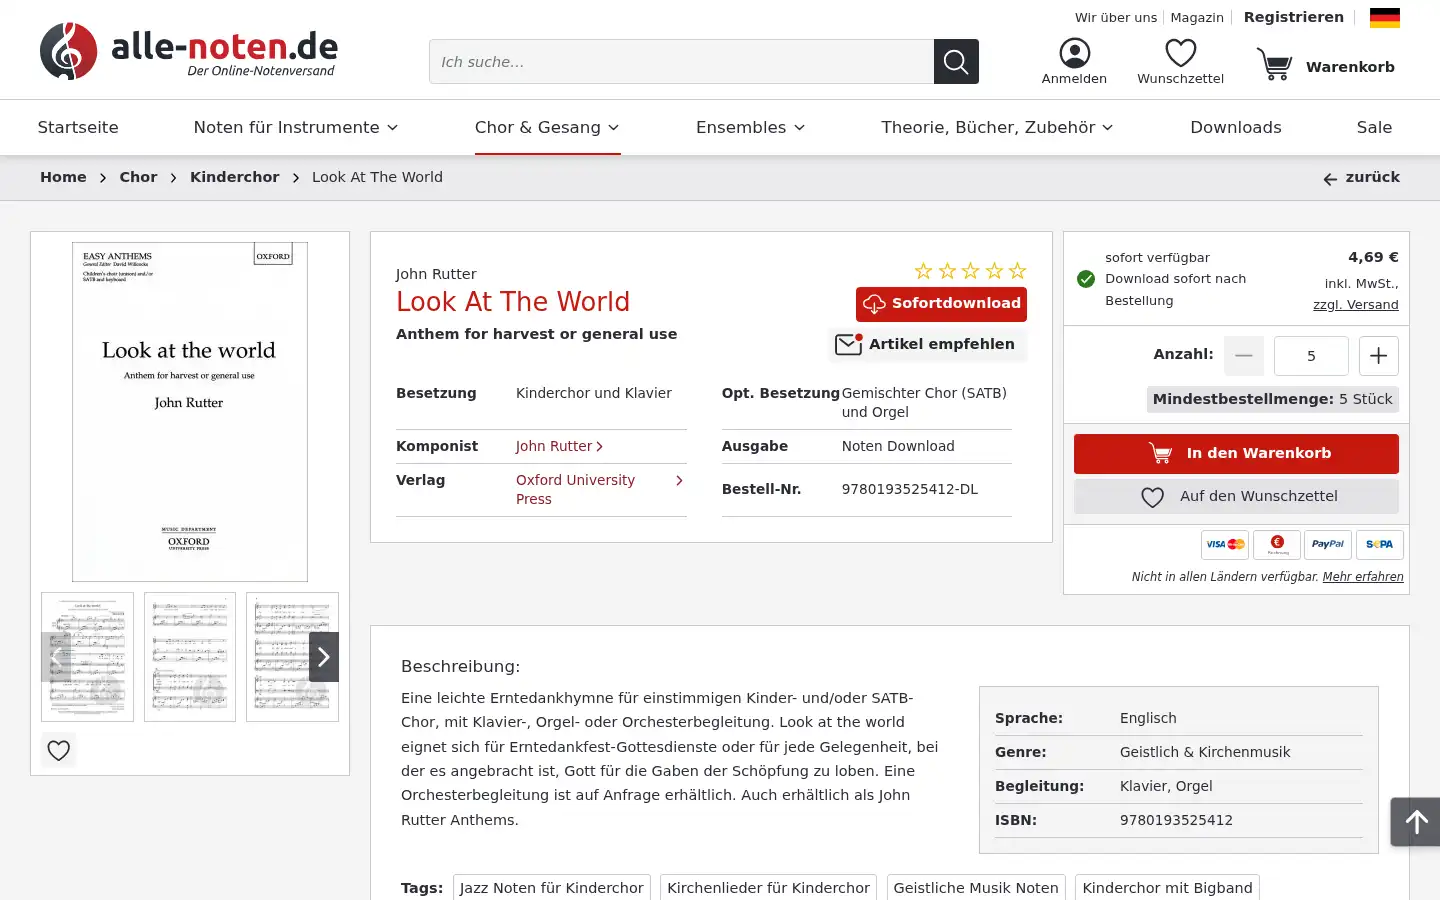Decrease quantity with minus button

(1244, 356)
